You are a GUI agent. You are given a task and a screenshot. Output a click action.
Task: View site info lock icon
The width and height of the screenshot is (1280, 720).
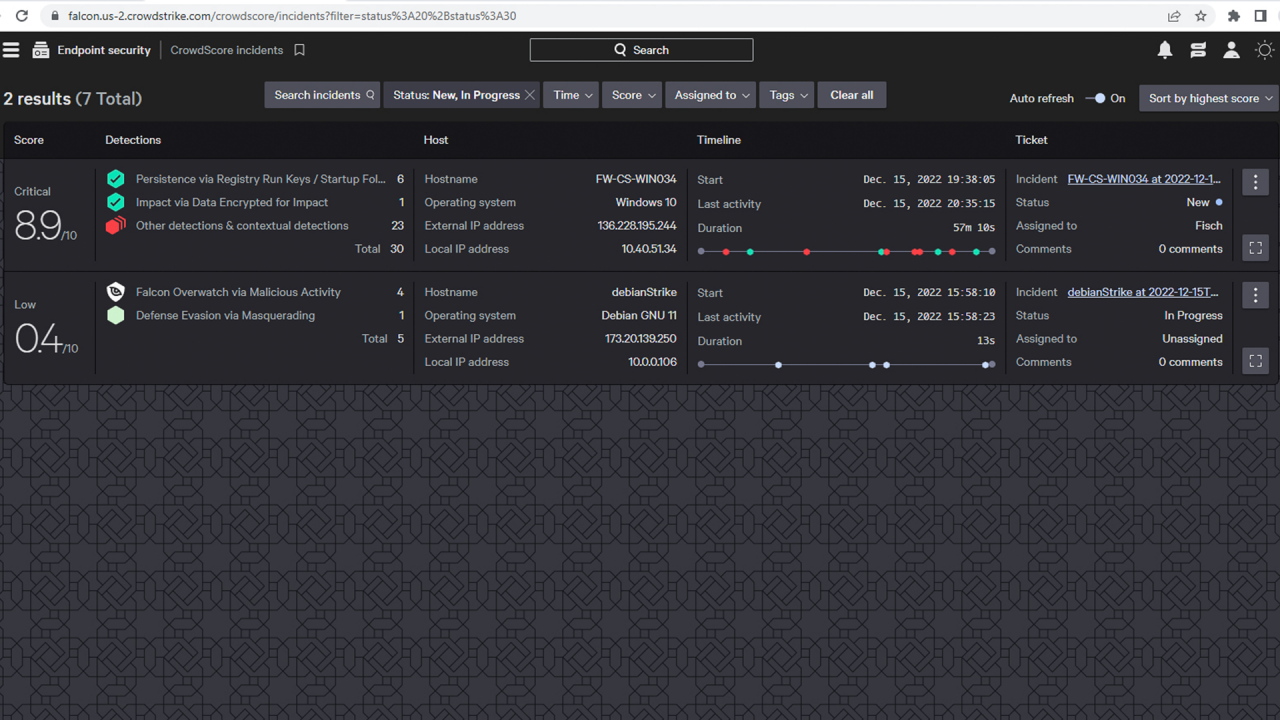[54, 16]
